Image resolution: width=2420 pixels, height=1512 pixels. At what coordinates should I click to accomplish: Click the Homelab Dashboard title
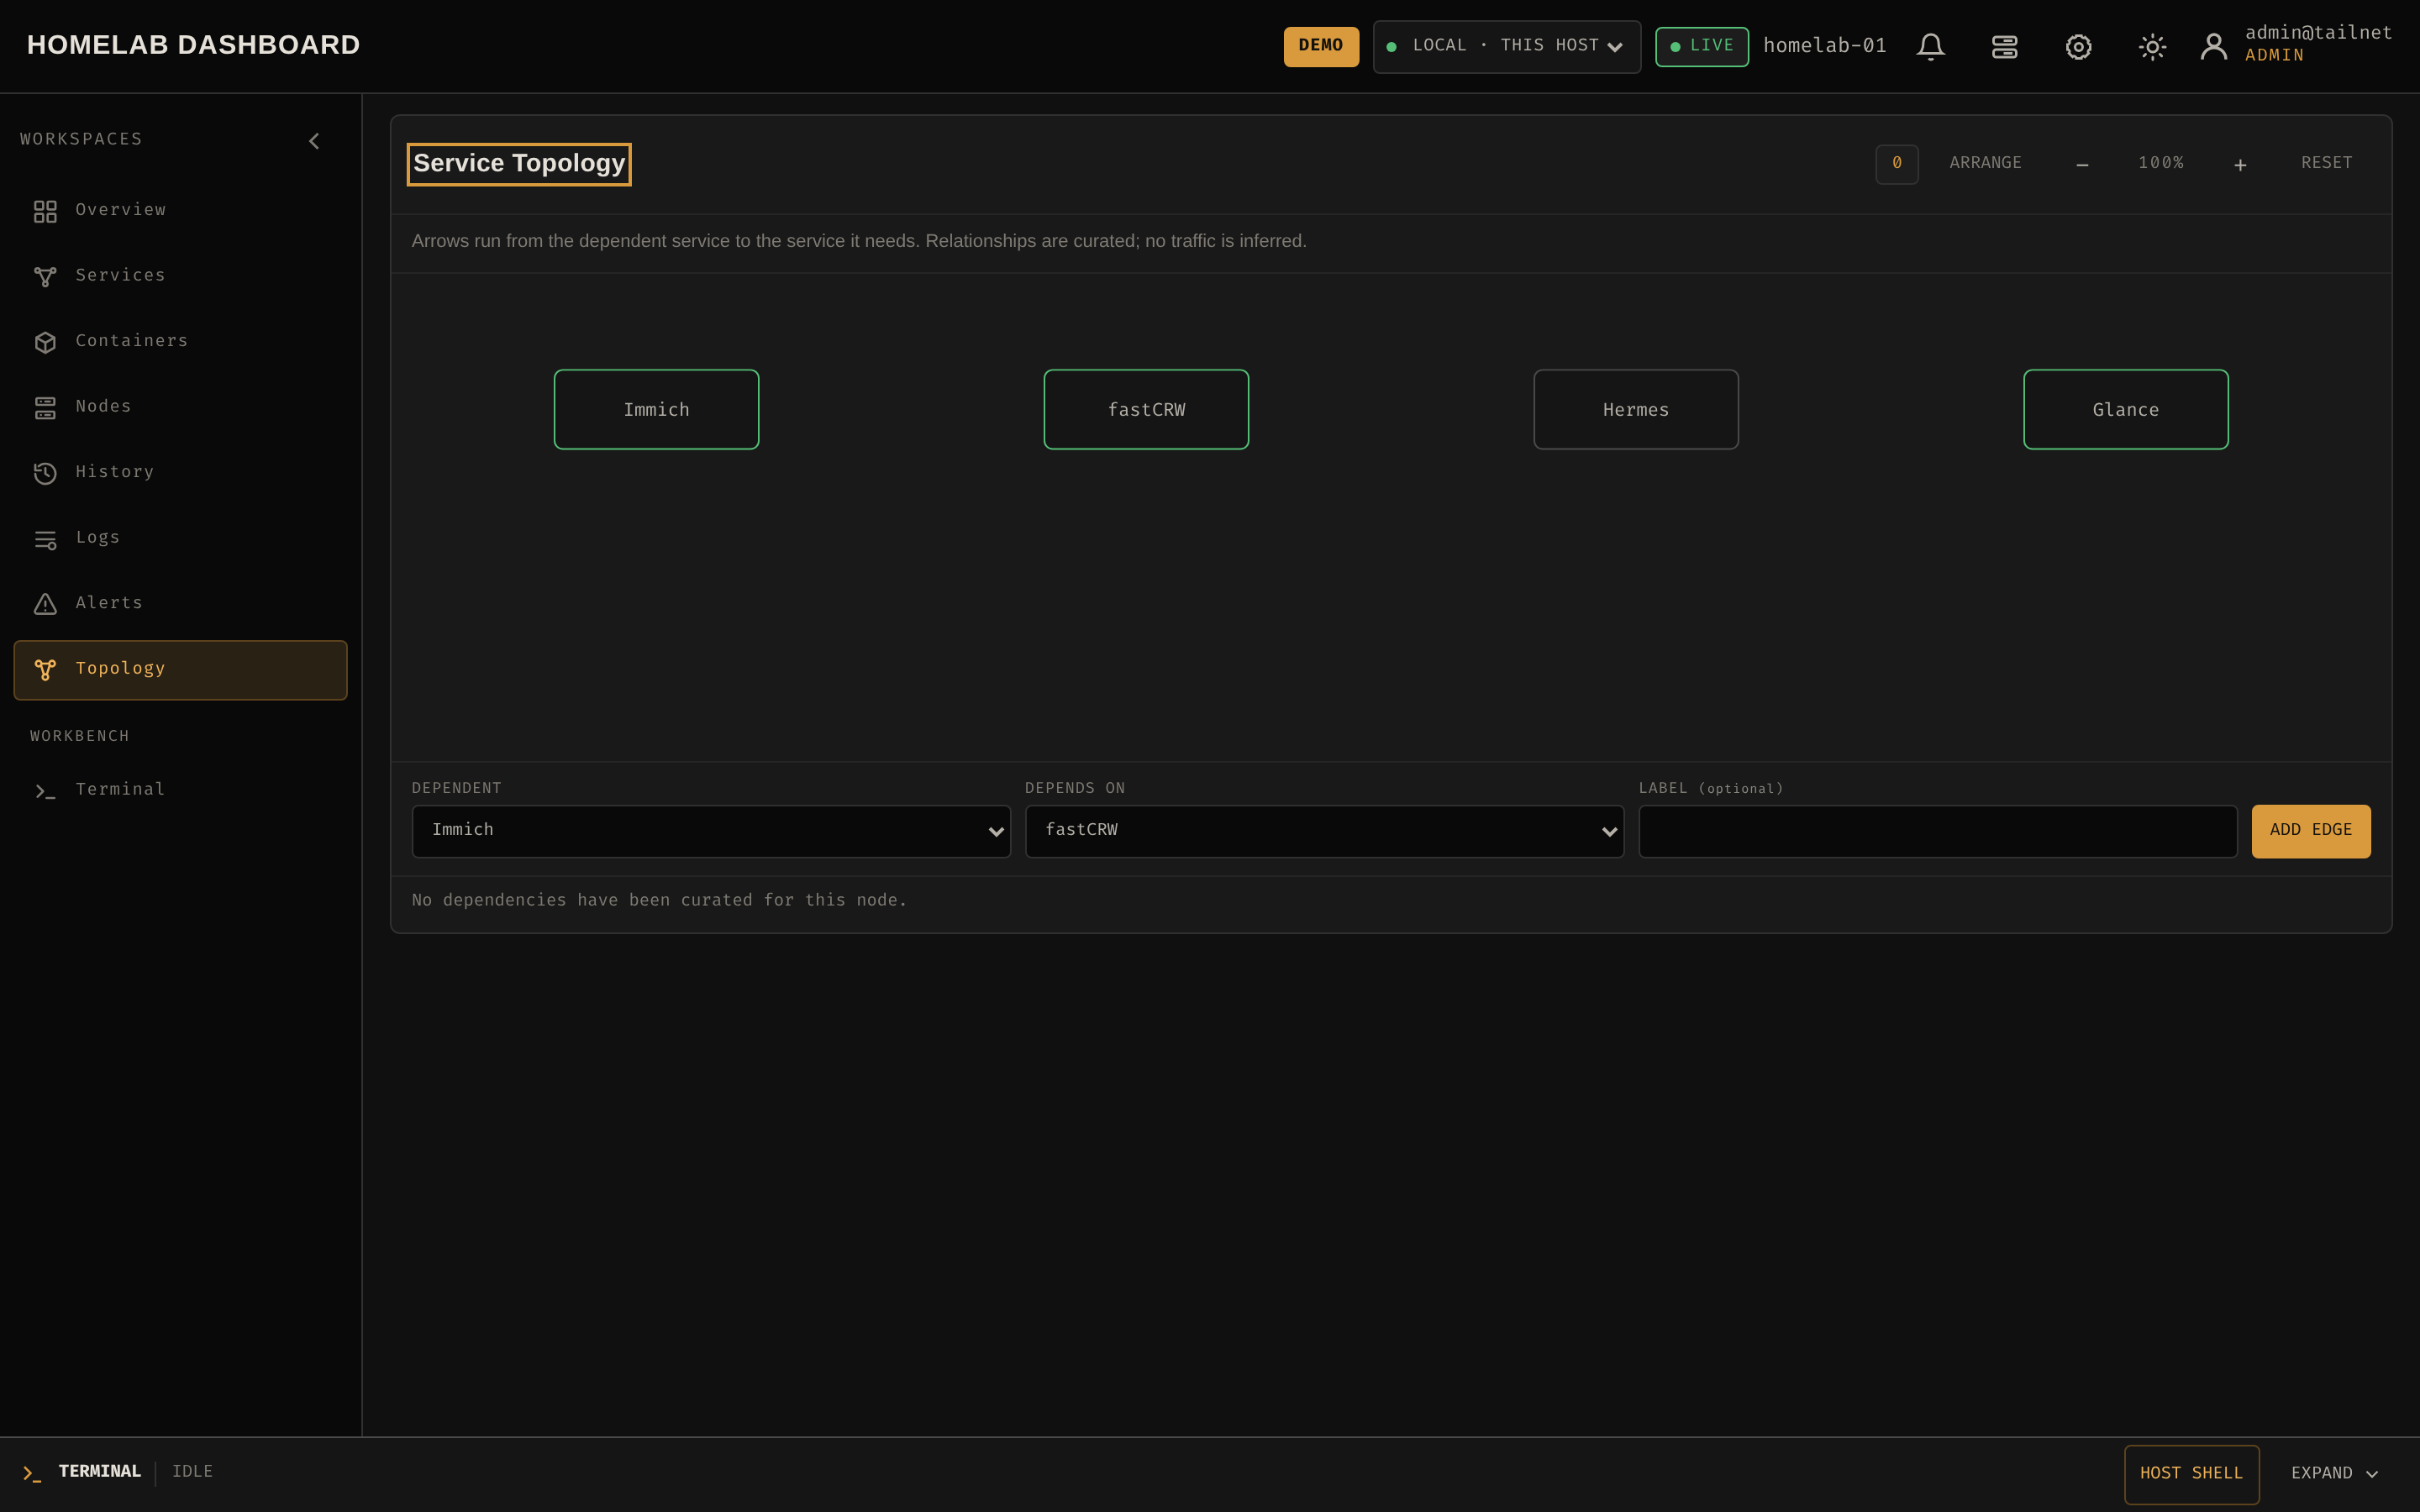click(193, 45)
